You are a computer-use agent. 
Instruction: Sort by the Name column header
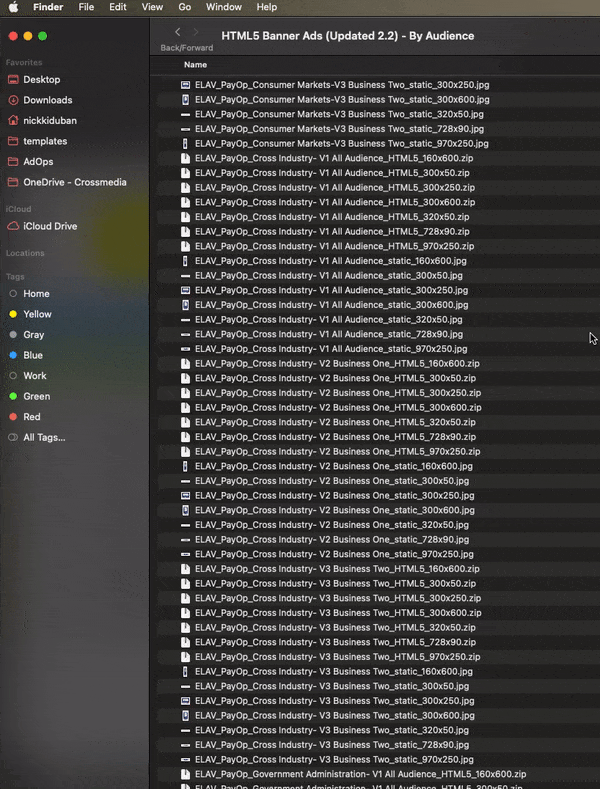pyautogui.click(x=195, y=64)
